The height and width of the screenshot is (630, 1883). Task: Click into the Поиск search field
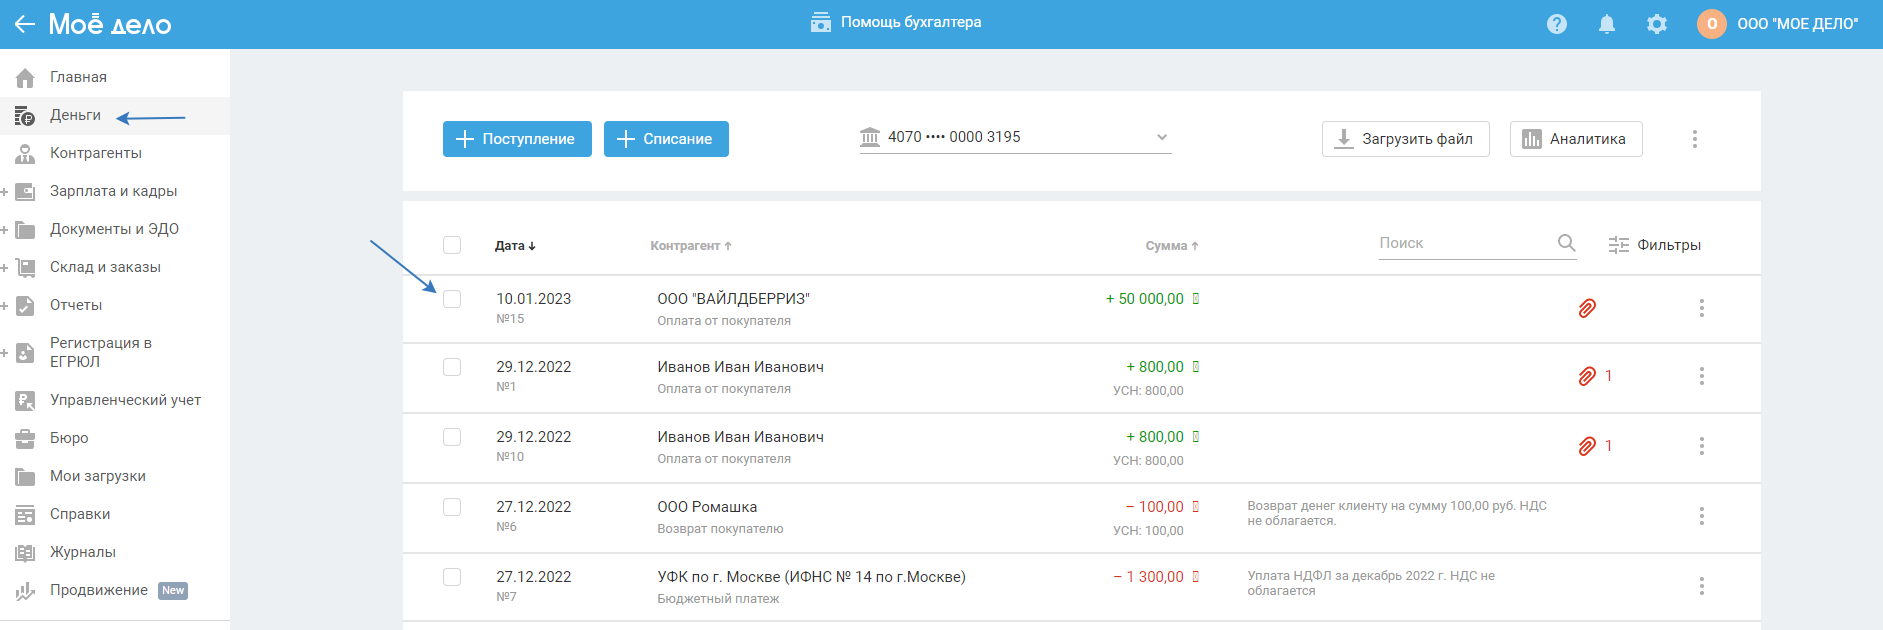[1460, 243]
